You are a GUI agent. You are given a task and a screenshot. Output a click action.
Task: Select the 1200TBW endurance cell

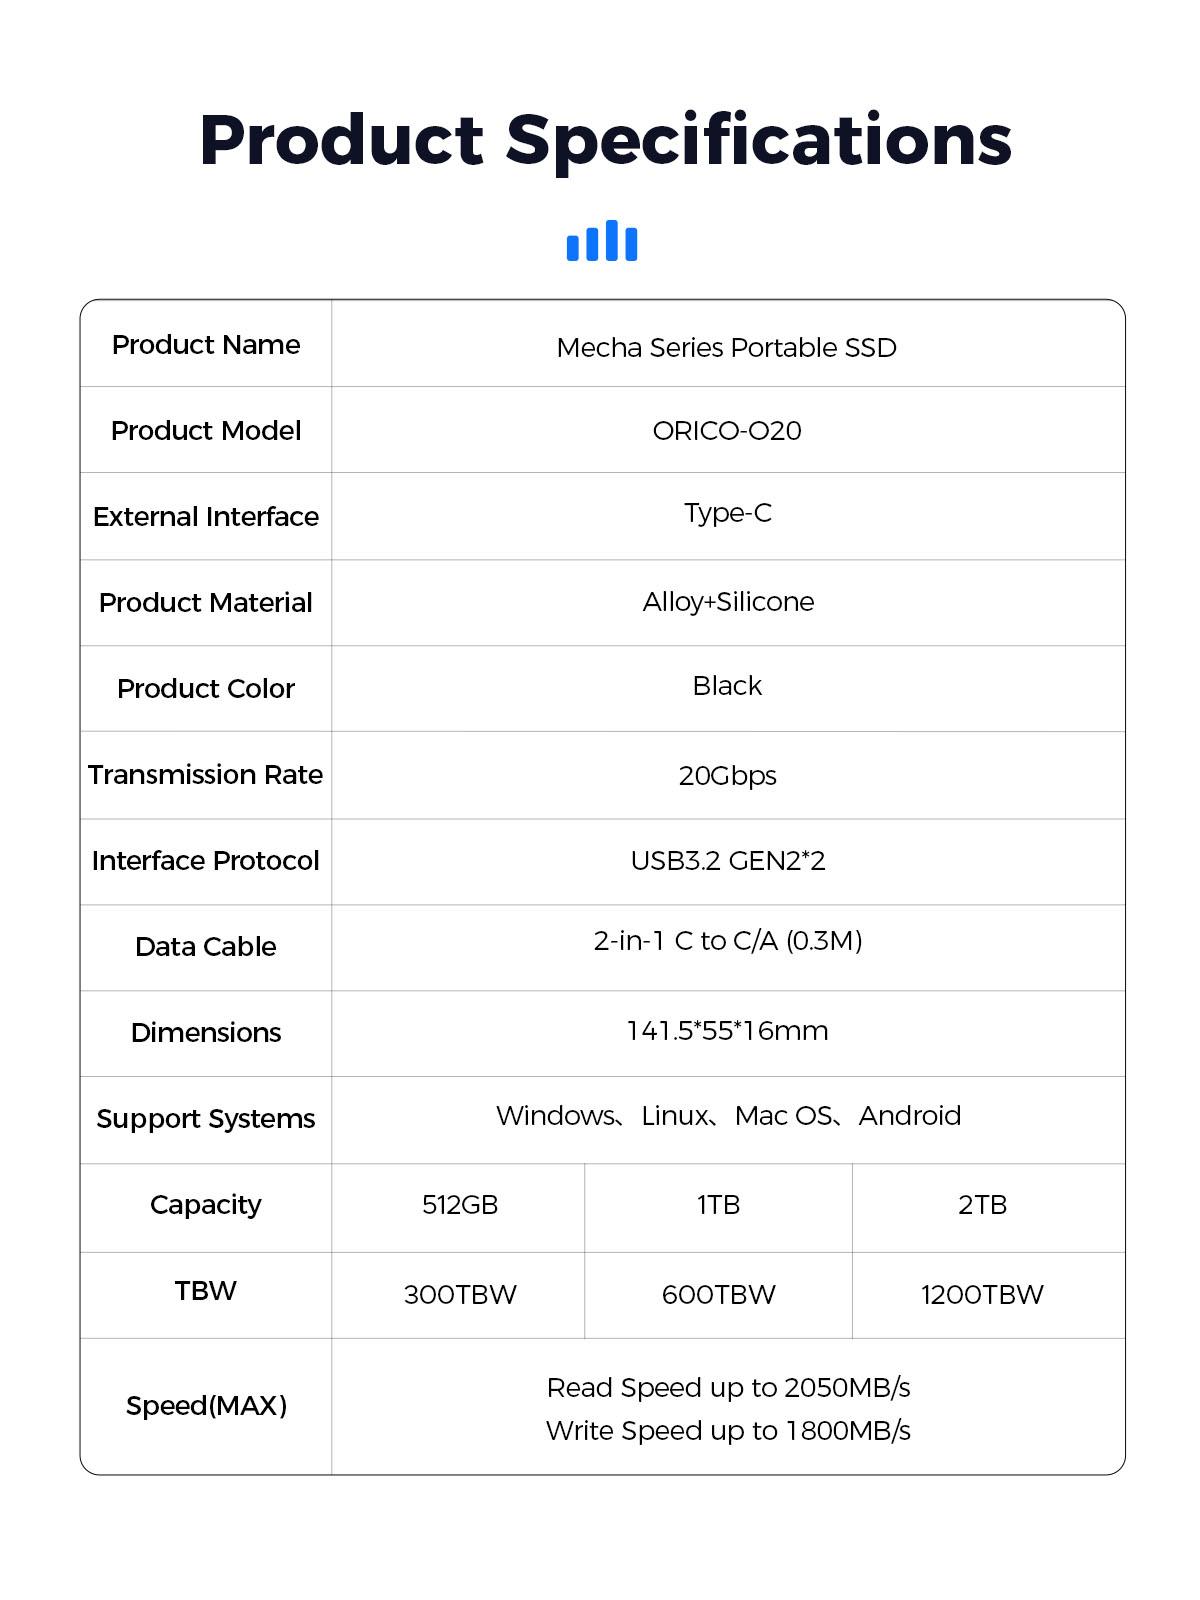pos(982,1295)
